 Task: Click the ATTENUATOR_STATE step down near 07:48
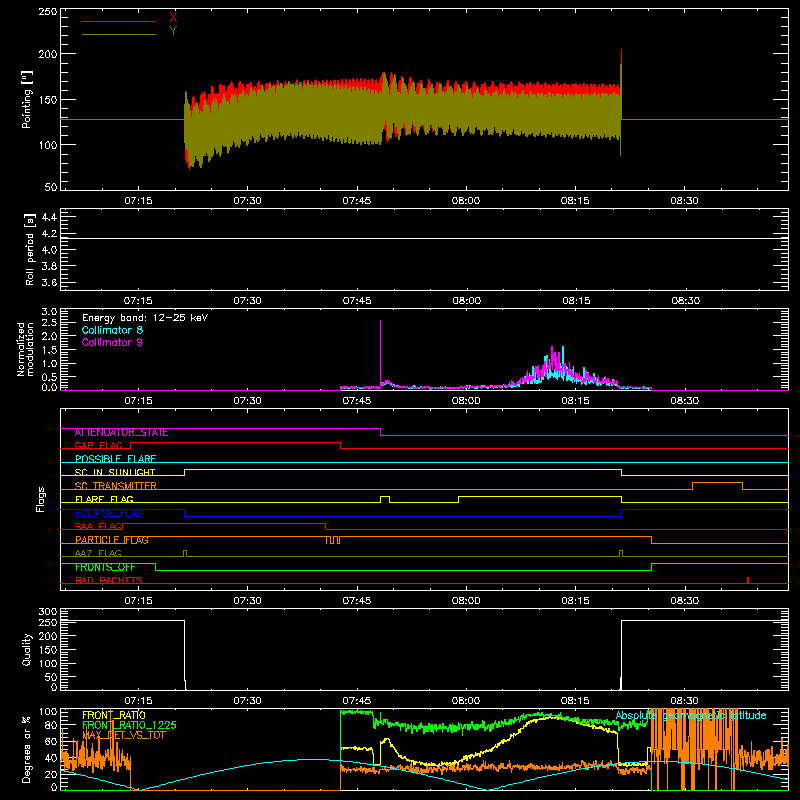pyautogui.click(x=381, y=432)
